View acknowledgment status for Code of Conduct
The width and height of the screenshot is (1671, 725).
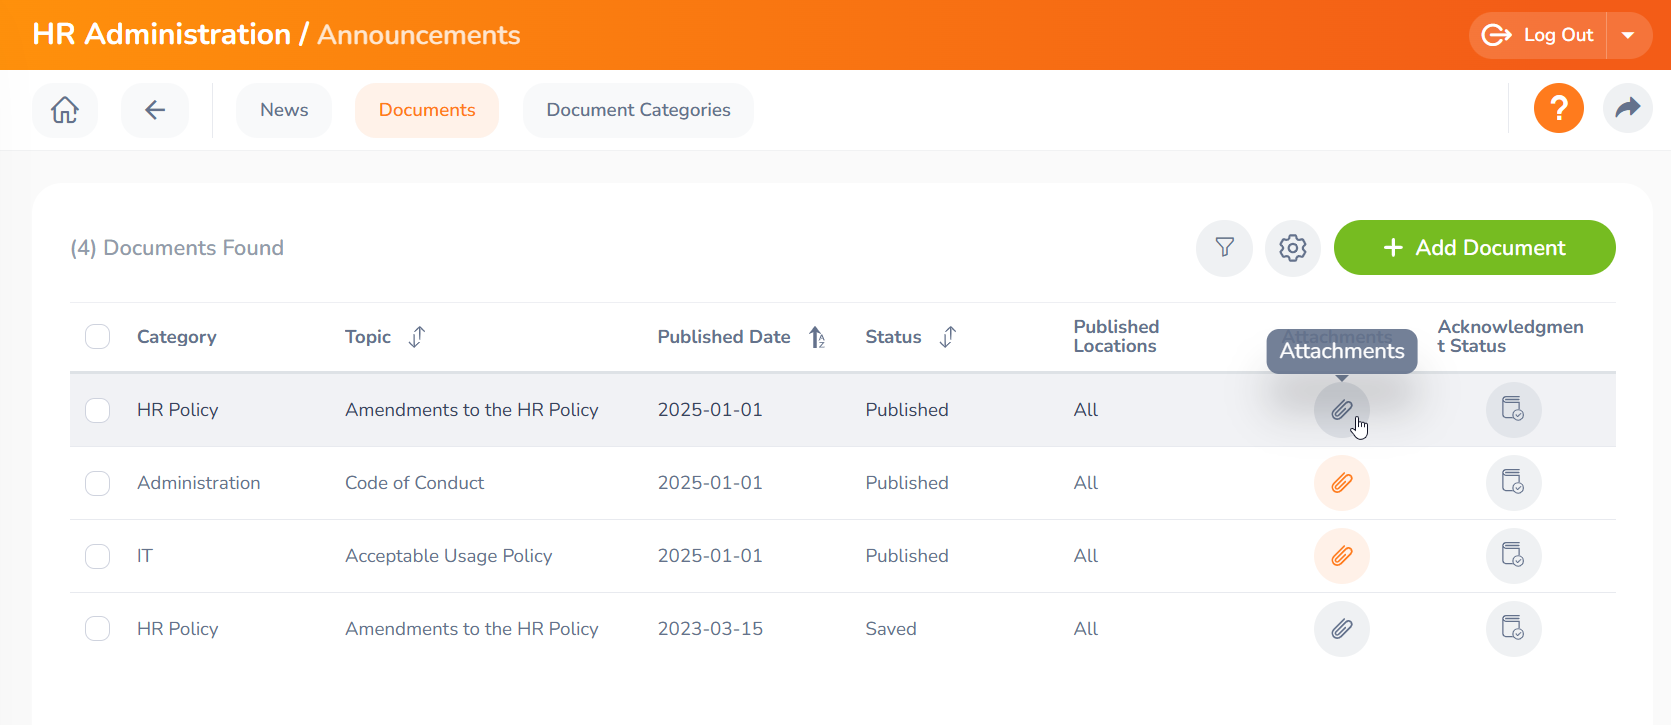coord(1514,483)
